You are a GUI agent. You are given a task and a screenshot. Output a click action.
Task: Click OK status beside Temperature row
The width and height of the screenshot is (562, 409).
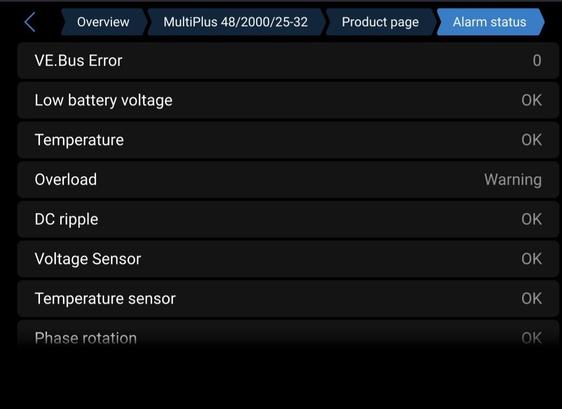click(532, 140)
